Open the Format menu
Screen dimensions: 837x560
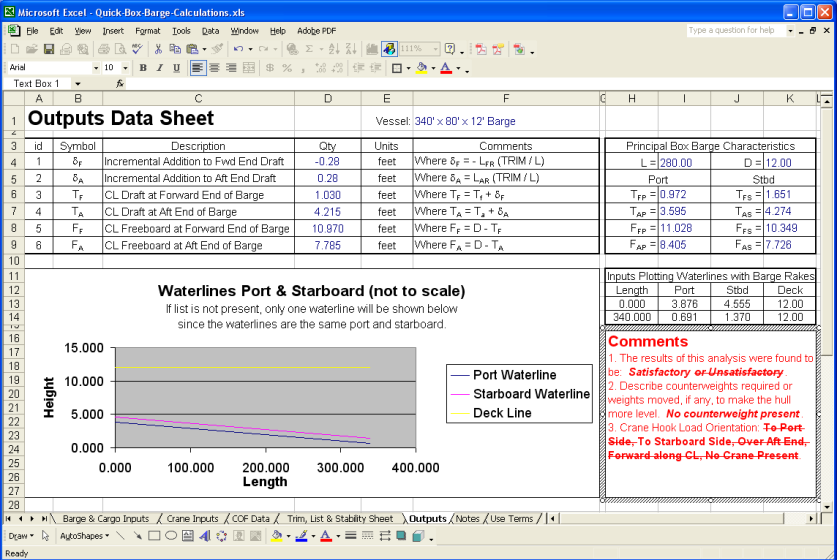coord(147,31)
